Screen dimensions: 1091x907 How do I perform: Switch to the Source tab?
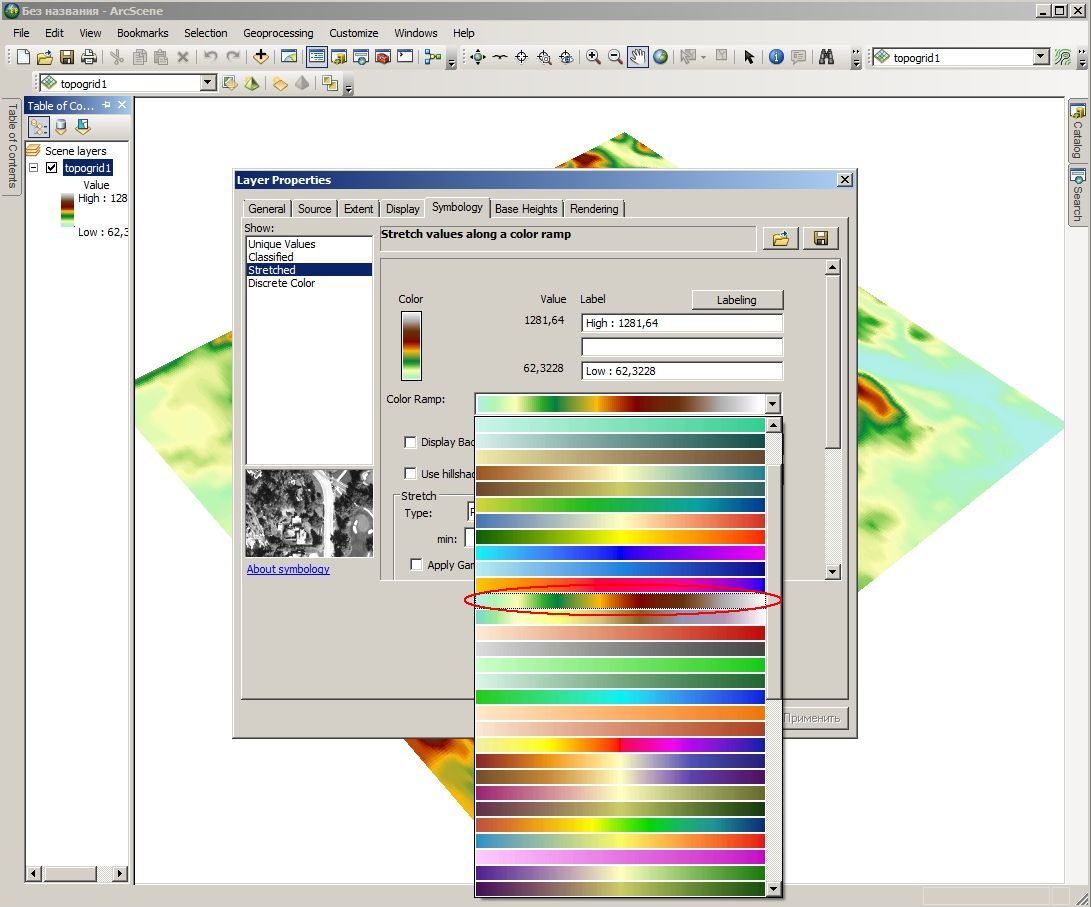[x=314, y=209]
